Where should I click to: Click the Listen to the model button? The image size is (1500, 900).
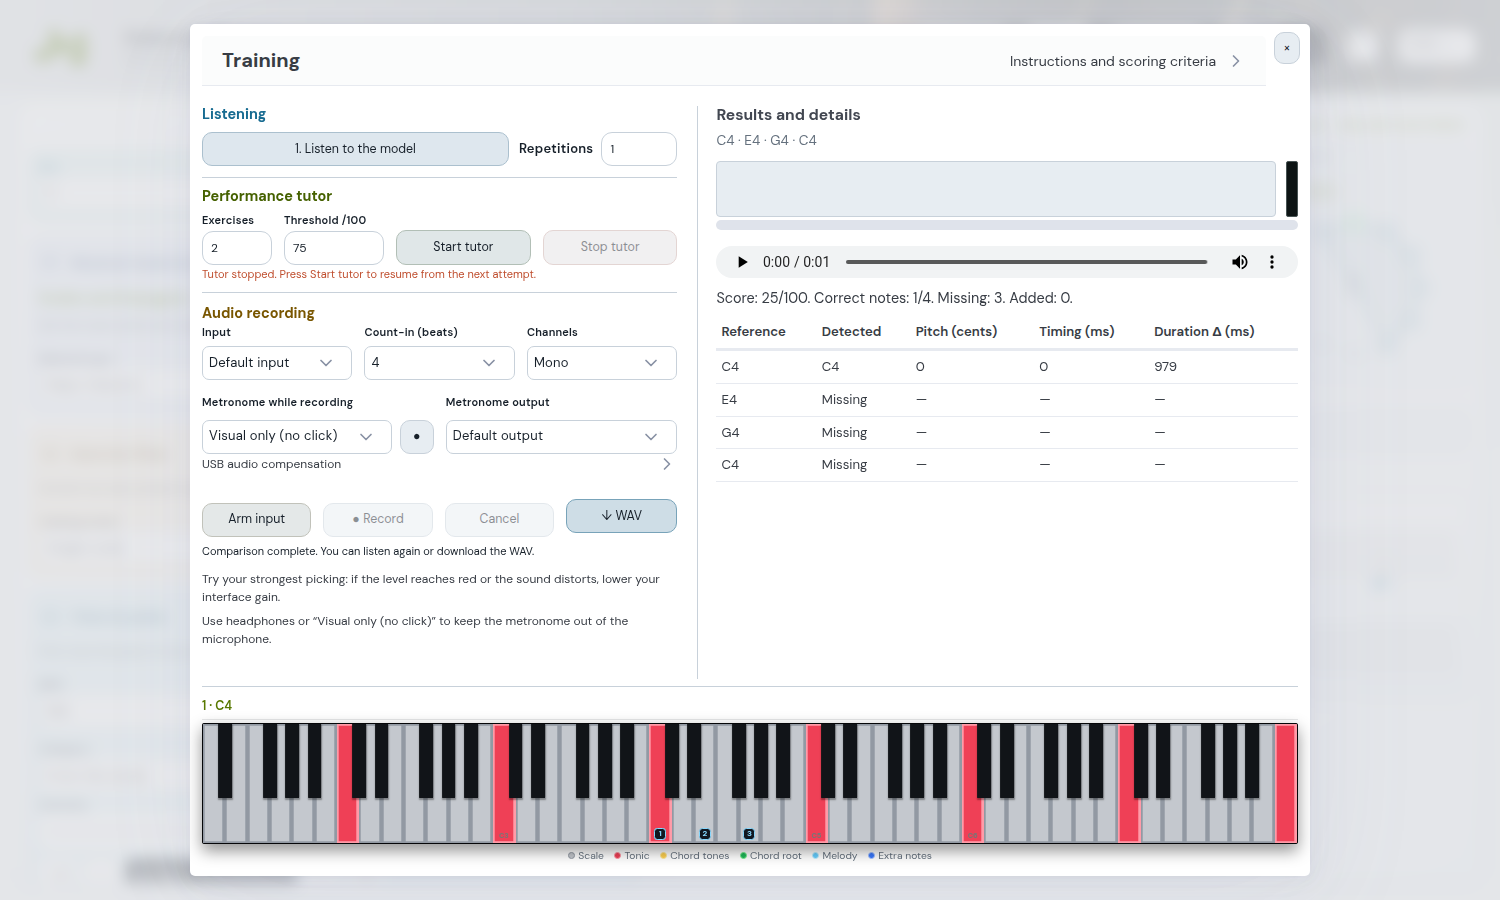[x=355, y=149]
